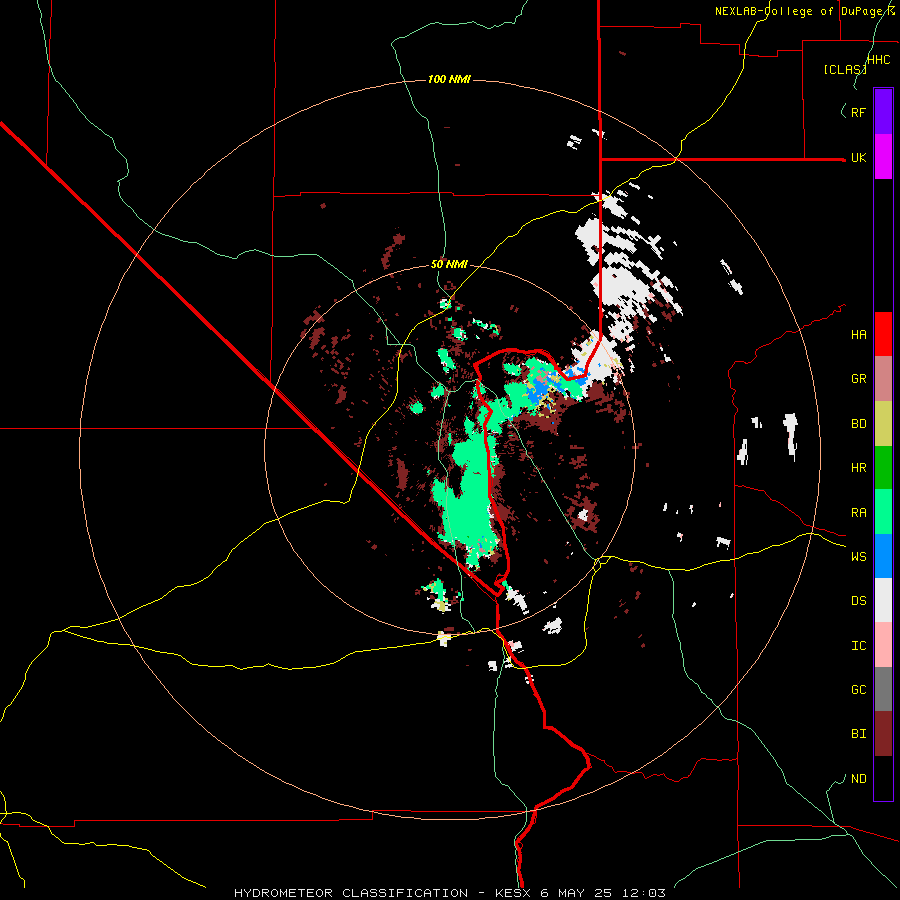Click the 'KESX' radar site identifier
Viewport: 900px width, 900px height.
[514, 893]
